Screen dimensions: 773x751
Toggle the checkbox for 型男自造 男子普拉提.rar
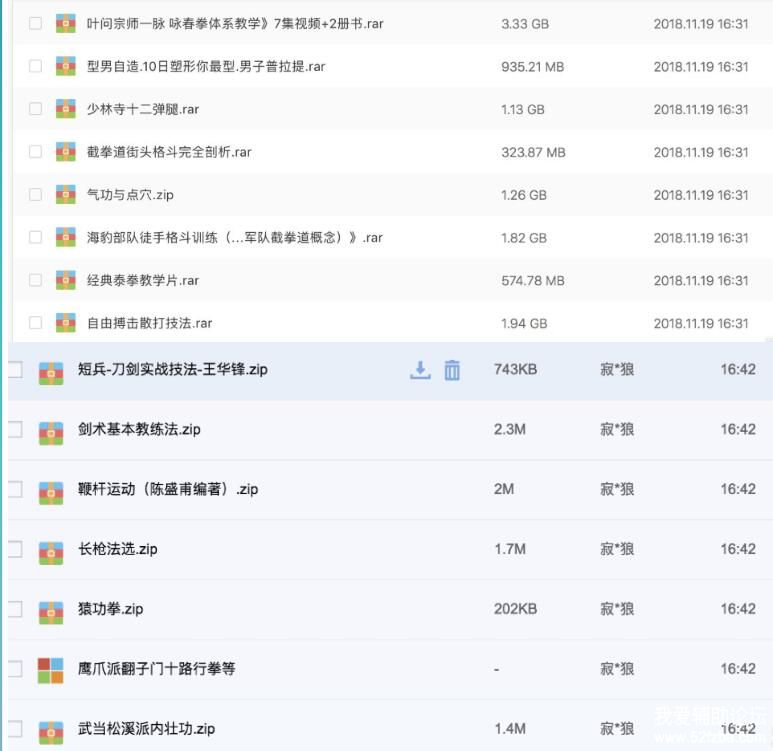pyautogui.click(x=36, y=66)
